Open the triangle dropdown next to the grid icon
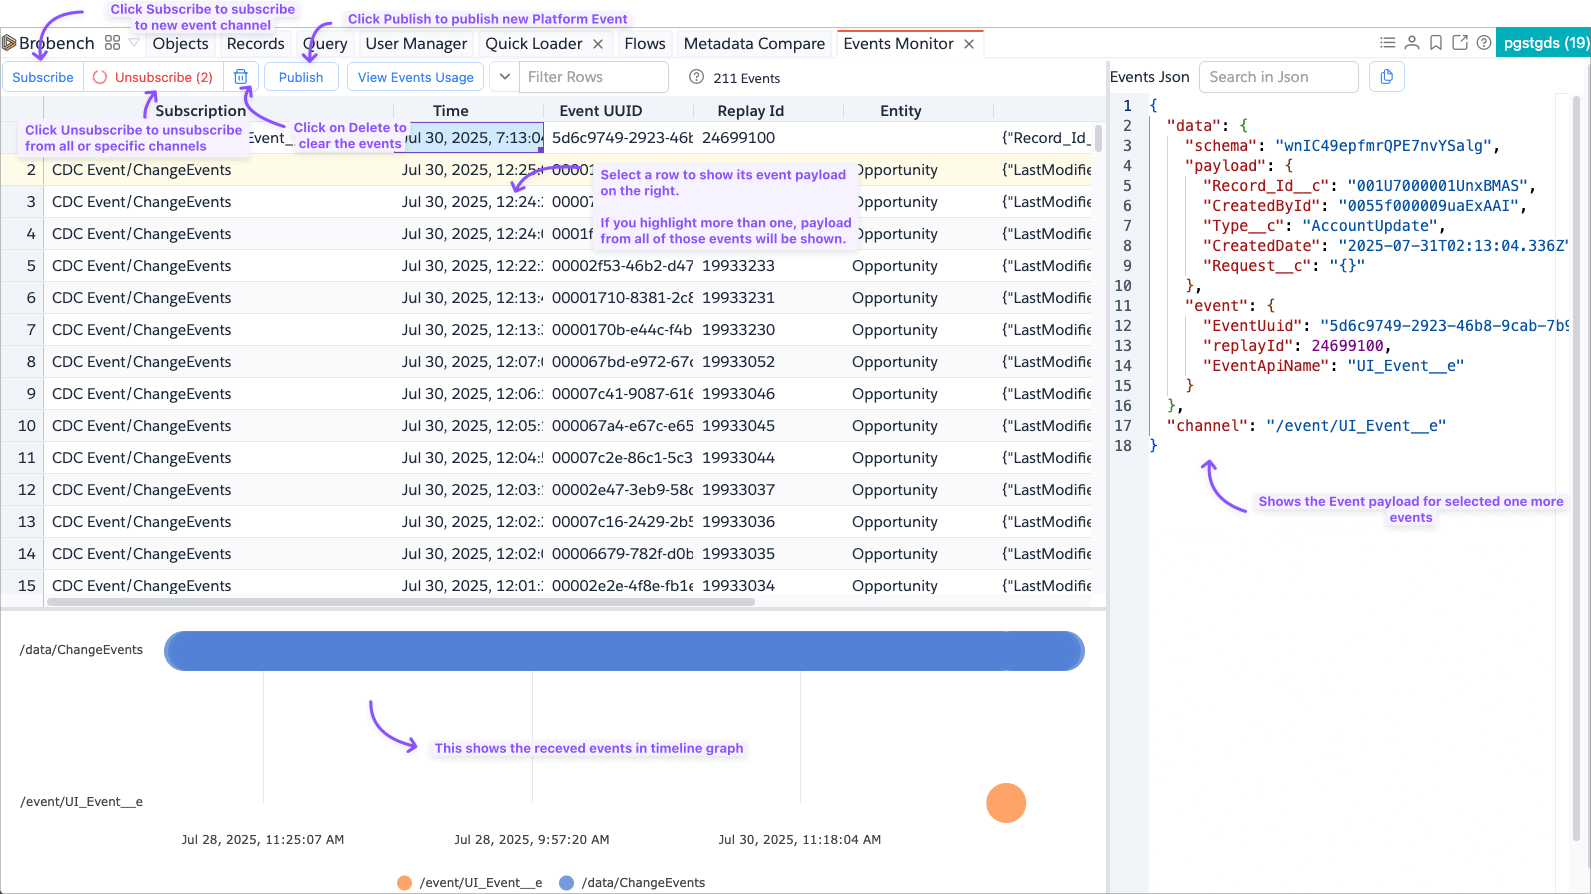This screenshot has height=894, width=1591. (x=134, y=43)
